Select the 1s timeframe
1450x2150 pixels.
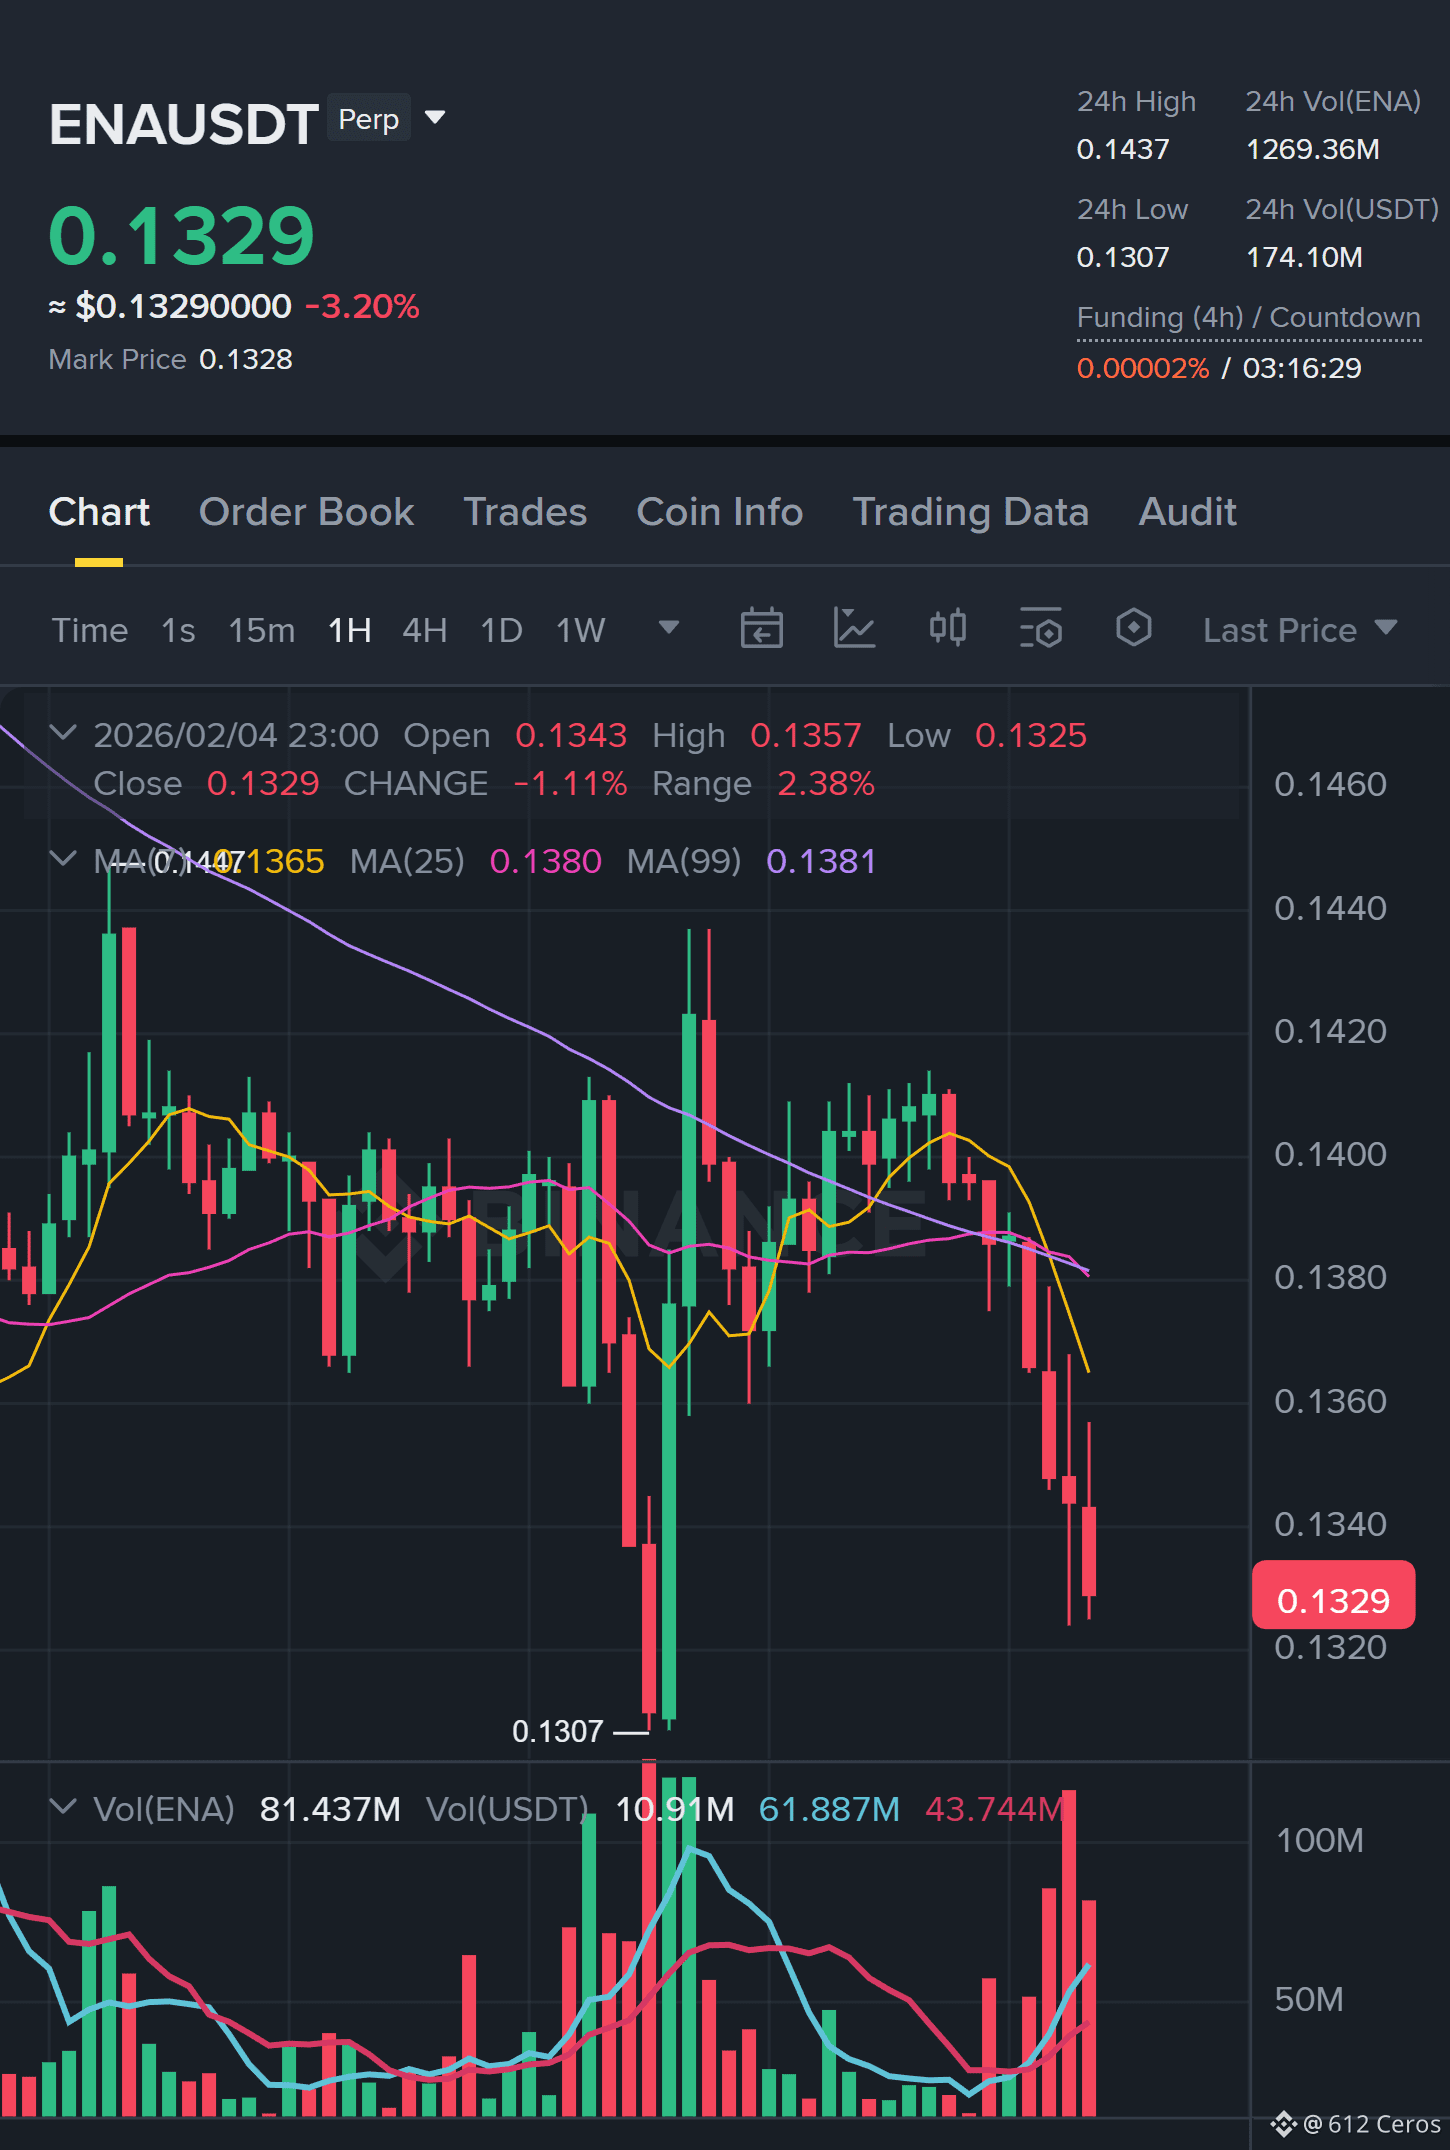pos(178,630)
